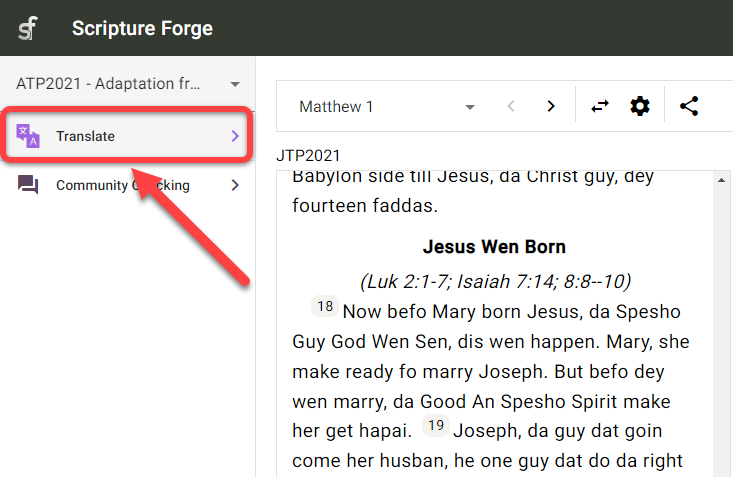Select the verse 19 number marker

pyautogui.click(x=436, y=427)
